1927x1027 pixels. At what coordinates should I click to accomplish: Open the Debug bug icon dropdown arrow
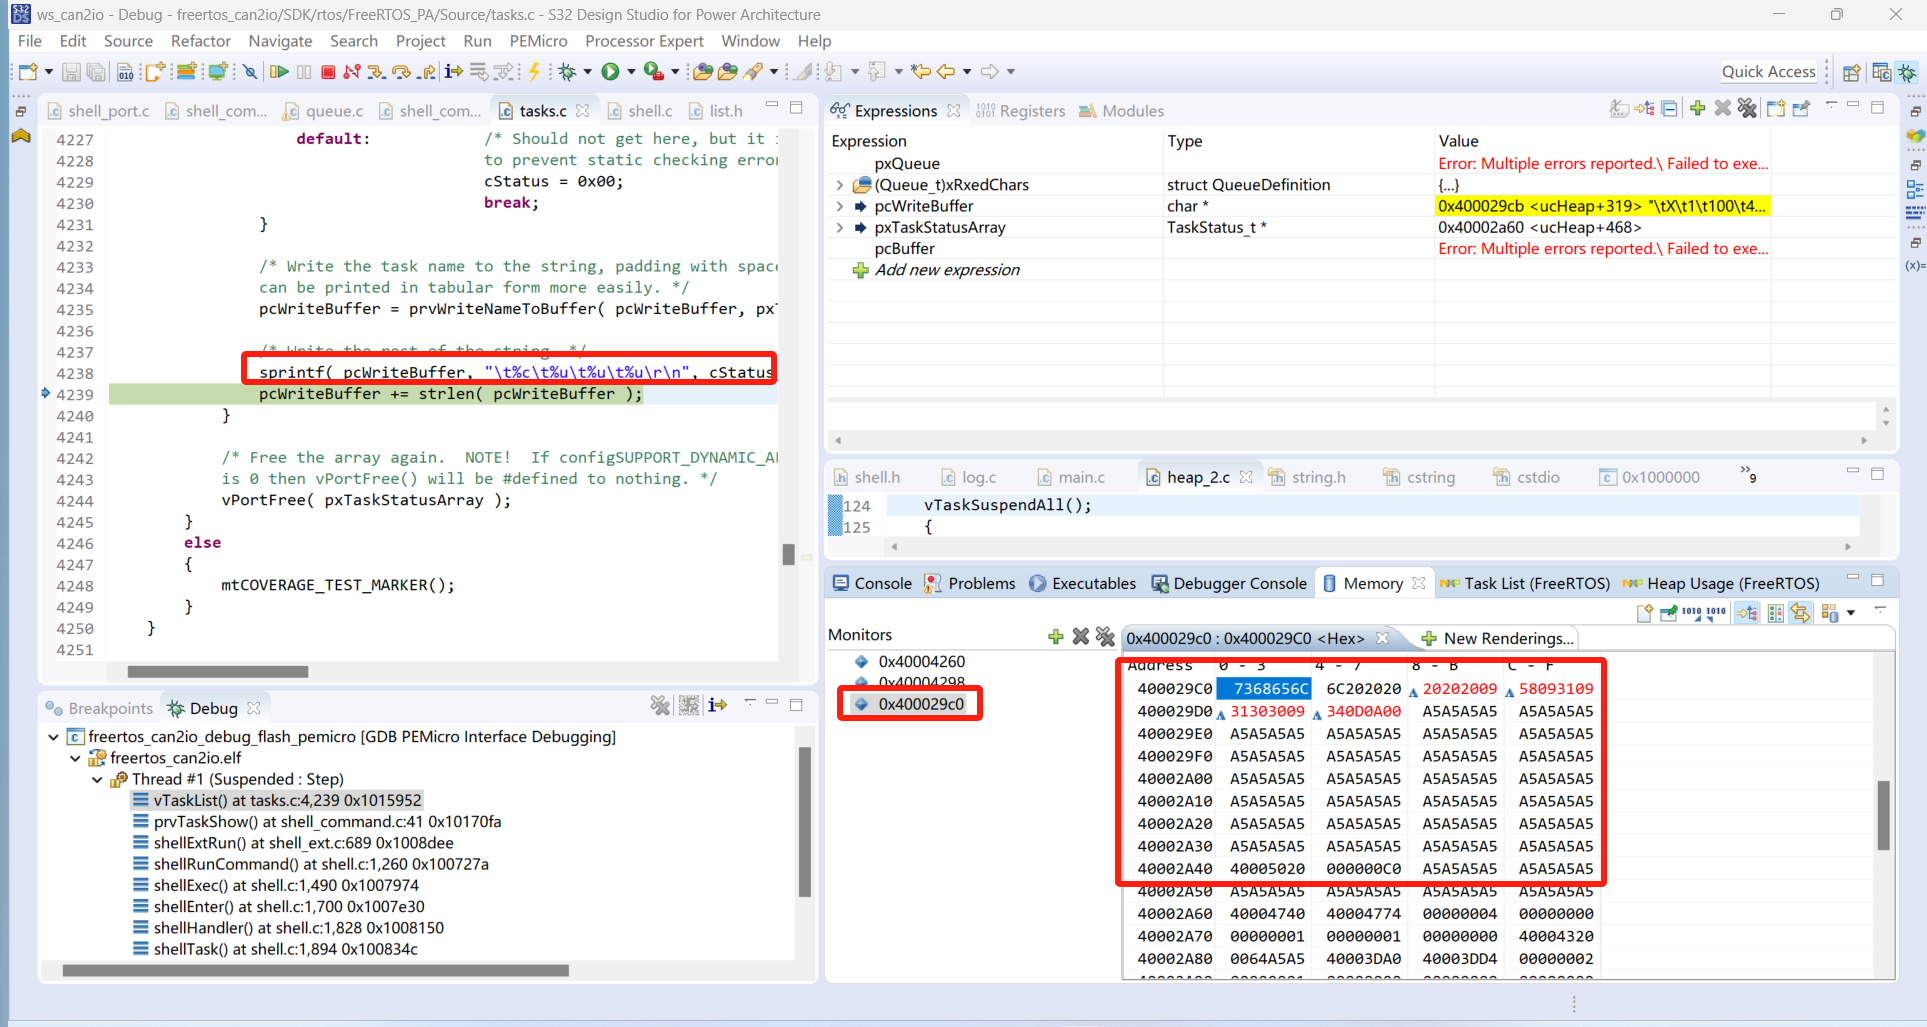587,71
